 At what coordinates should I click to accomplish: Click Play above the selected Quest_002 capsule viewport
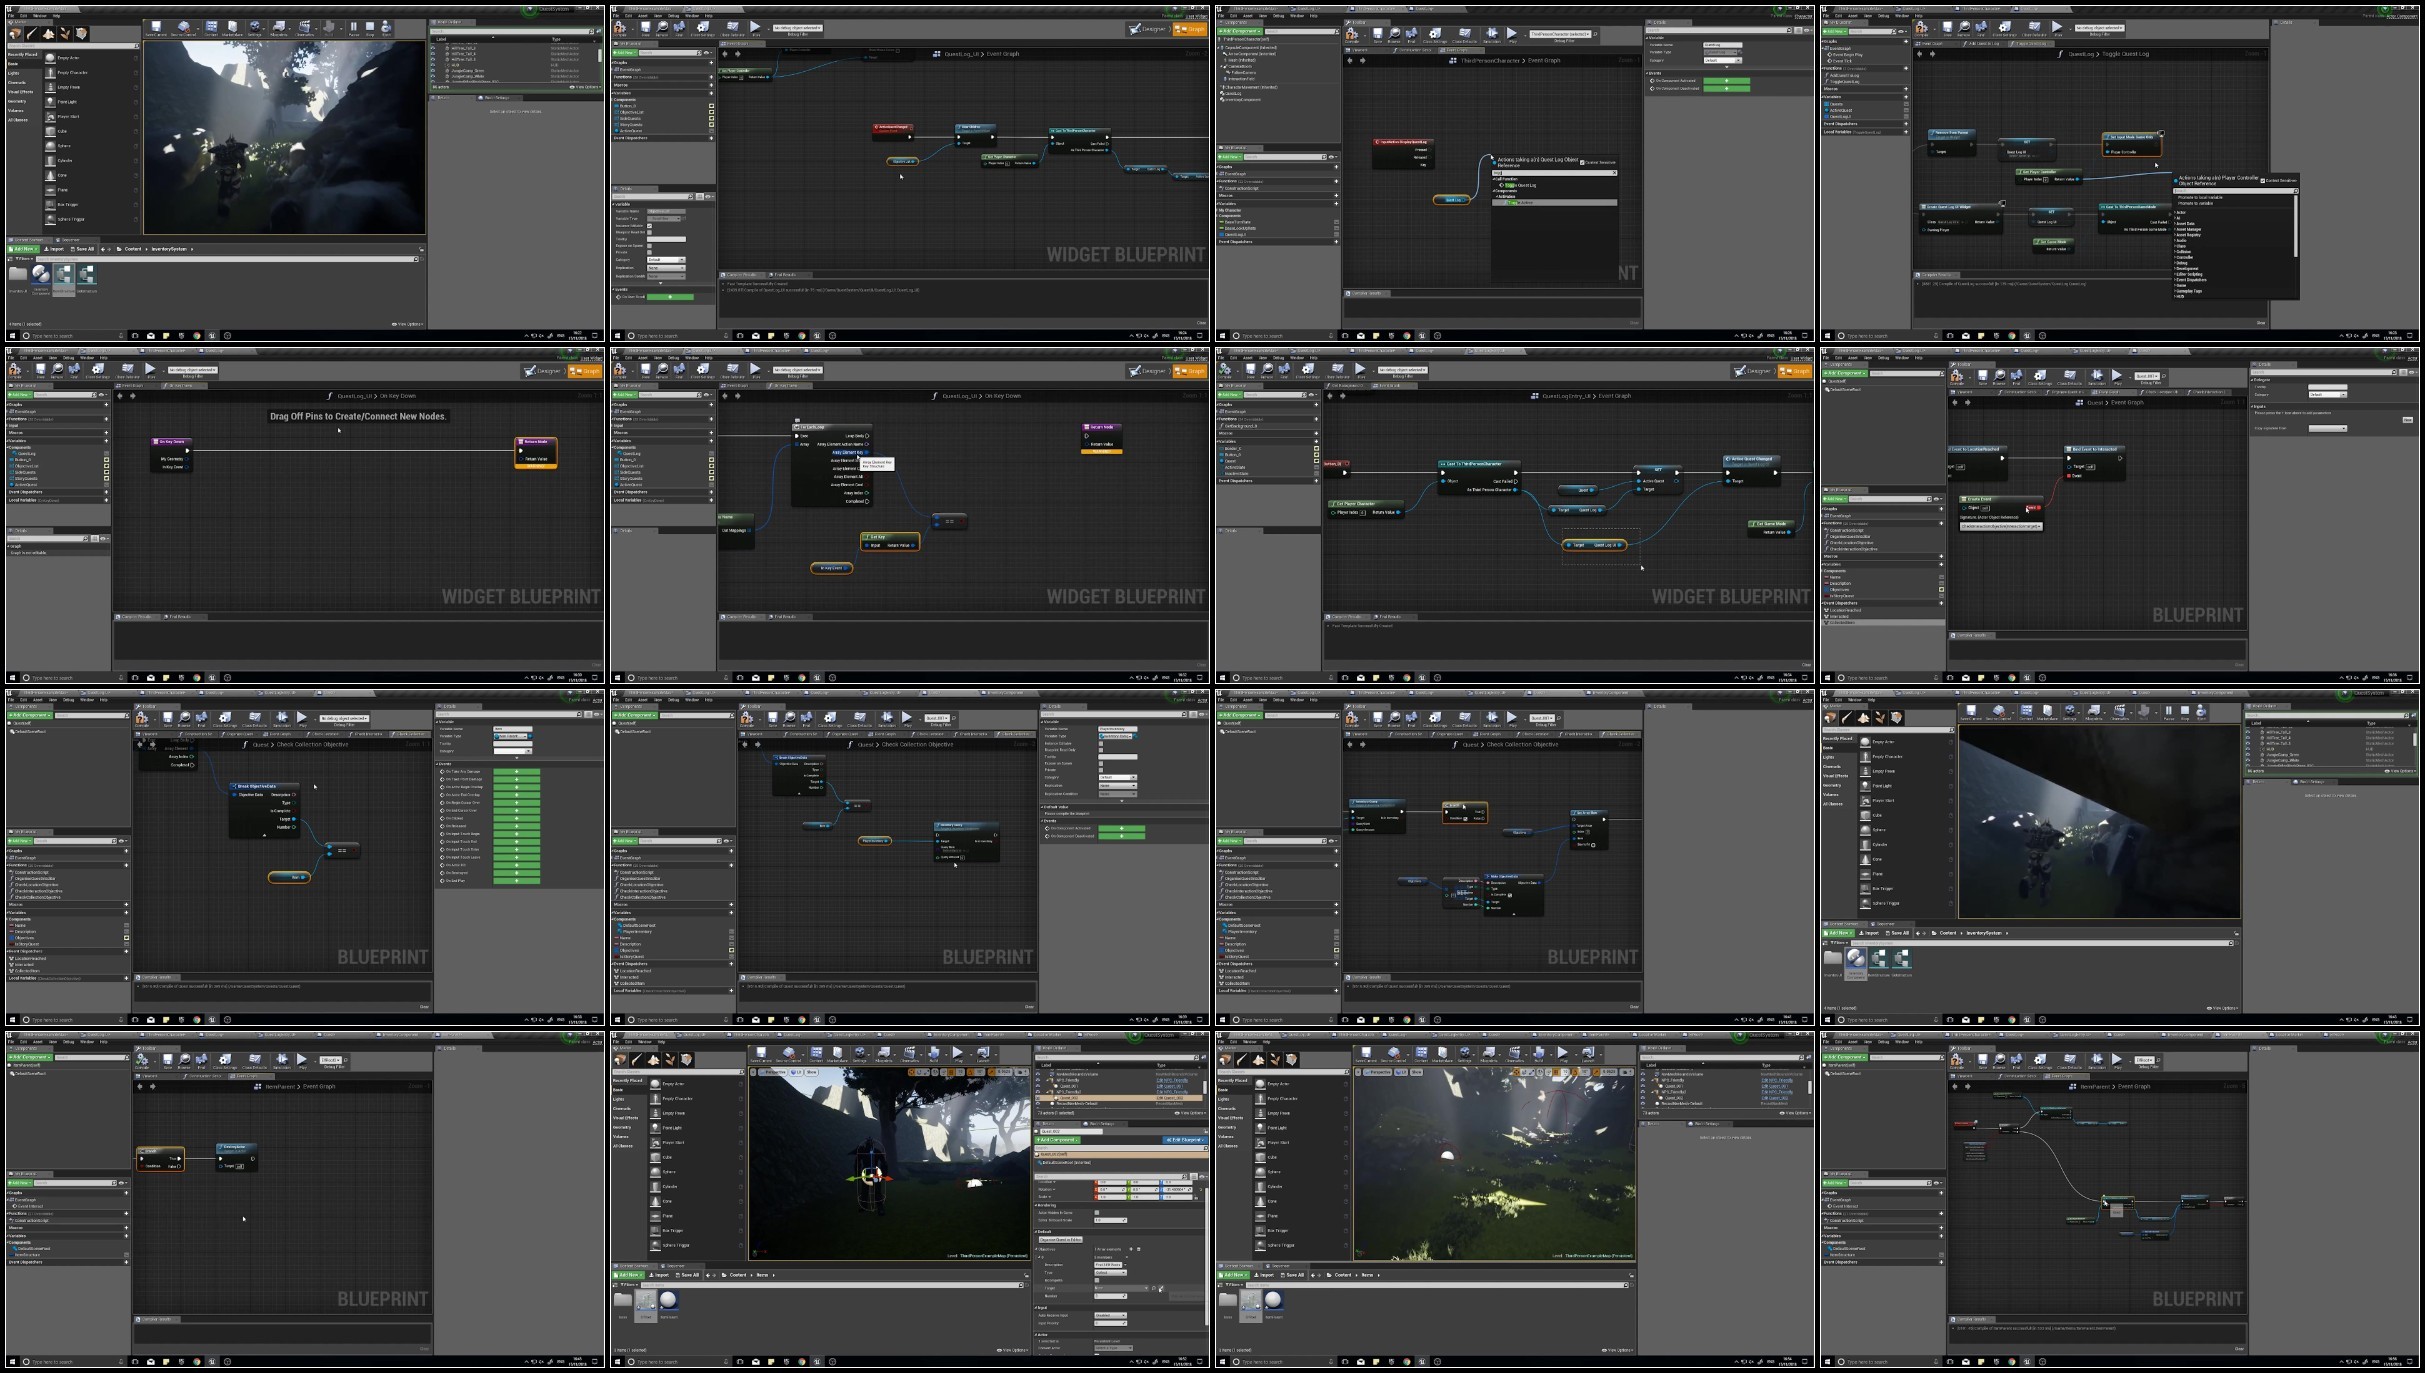point(958,1055)
